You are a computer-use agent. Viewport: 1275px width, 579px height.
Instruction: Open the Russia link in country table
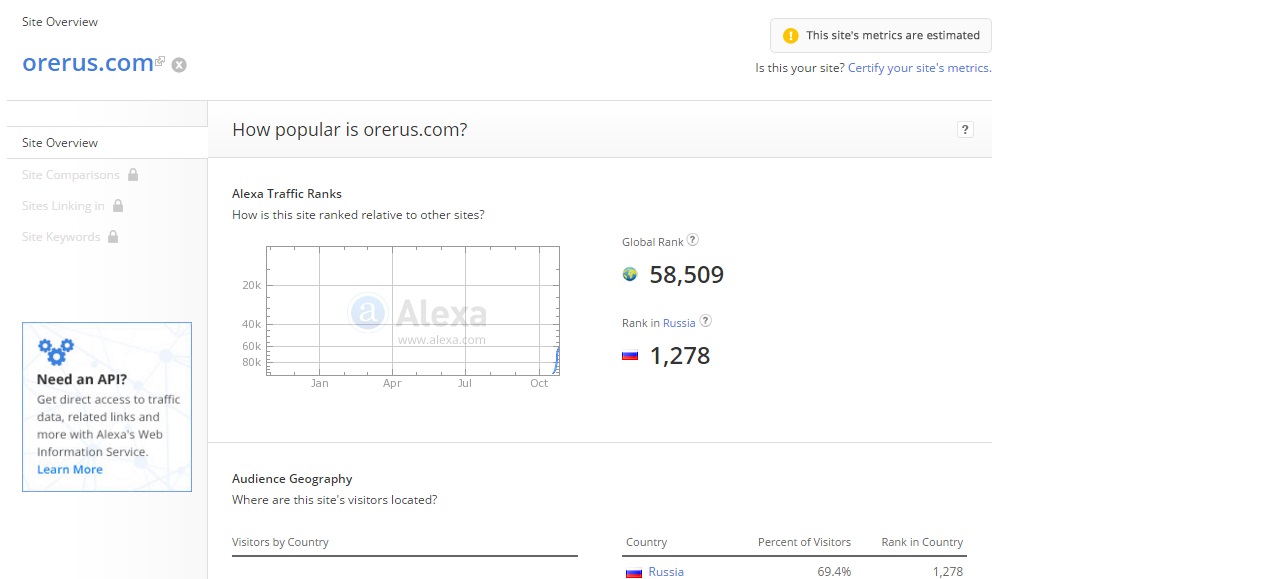[666, 572]
